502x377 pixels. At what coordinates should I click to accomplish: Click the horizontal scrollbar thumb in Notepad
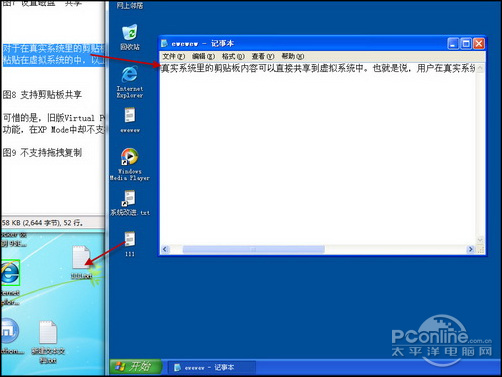[254, 249]
